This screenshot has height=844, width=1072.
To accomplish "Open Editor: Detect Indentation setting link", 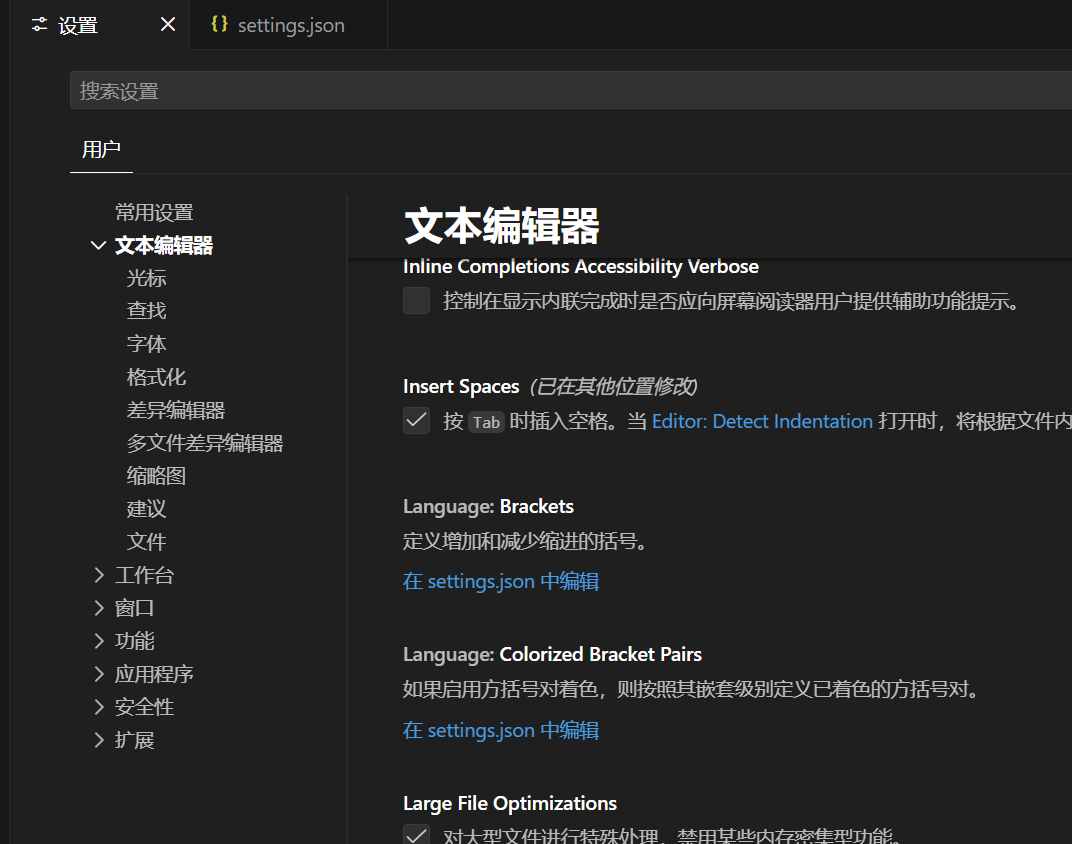I will tap(762, 420).
